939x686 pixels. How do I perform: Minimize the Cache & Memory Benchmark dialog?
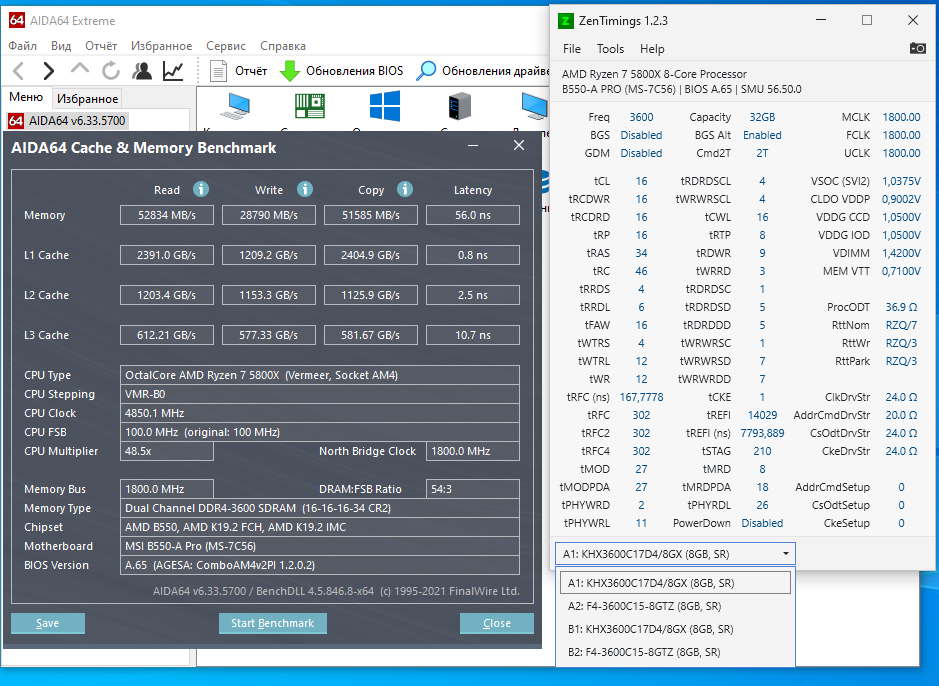pos(473,145)
